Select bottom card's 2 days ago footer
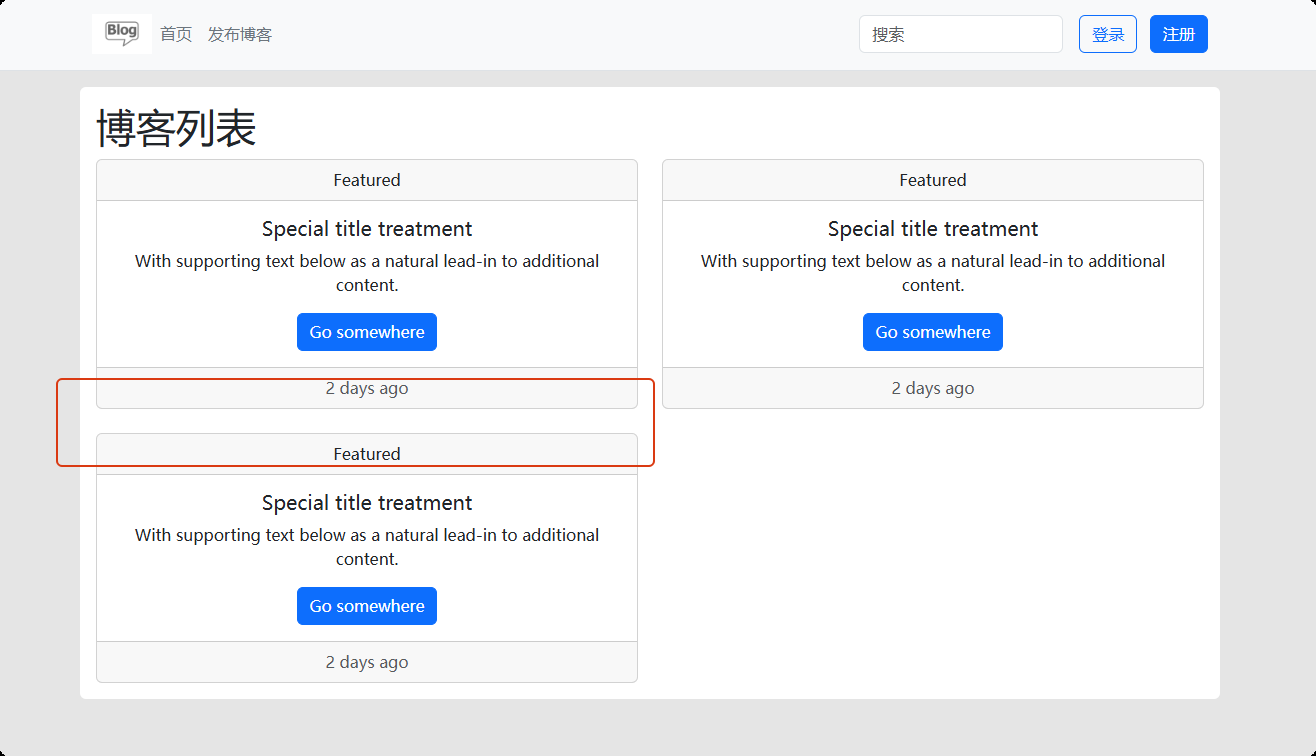 point(367,662)
